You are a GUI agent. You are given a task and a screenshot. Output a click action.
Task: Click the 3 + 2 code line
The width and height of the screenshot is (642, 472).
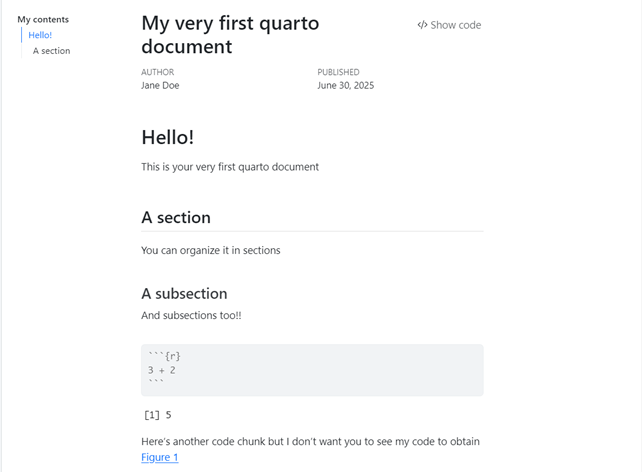162,370
